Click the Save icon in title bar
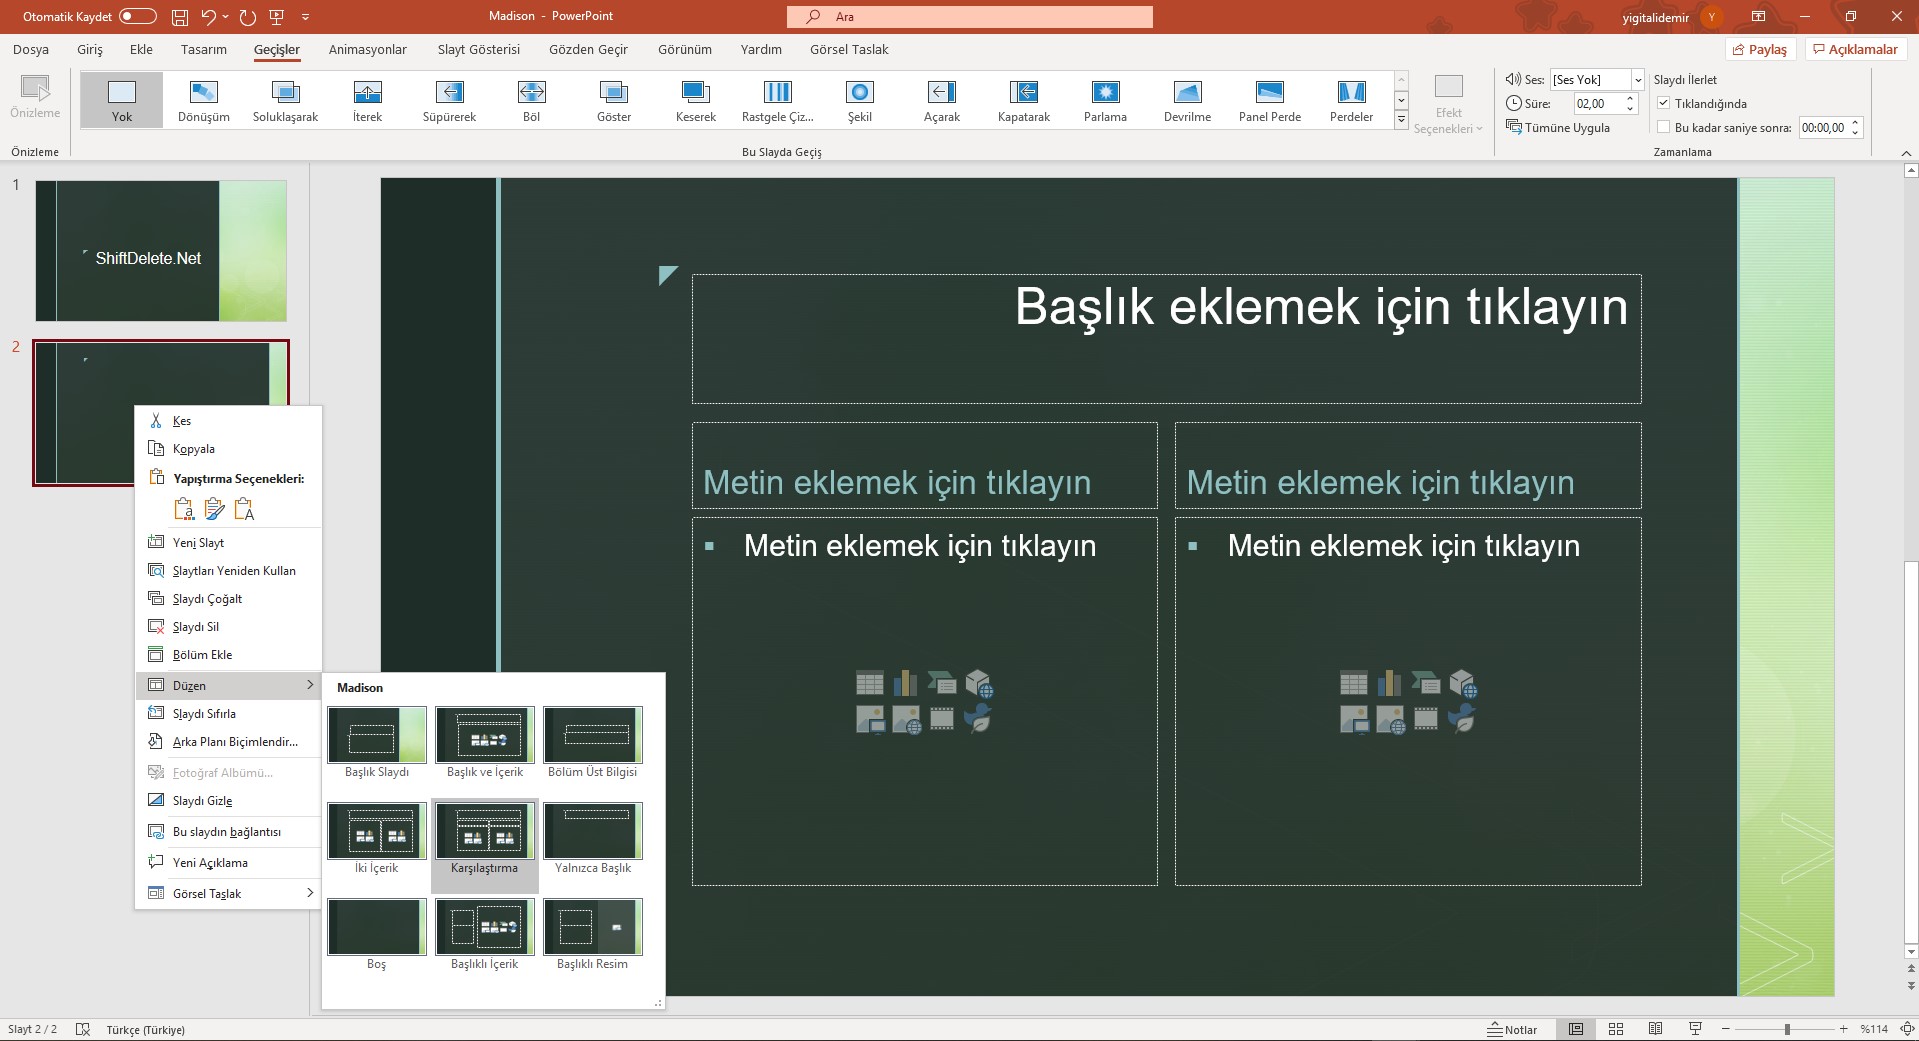The height and width of the screenshot is (1041, 1919). pyautogui.click(x=179, y=17)
